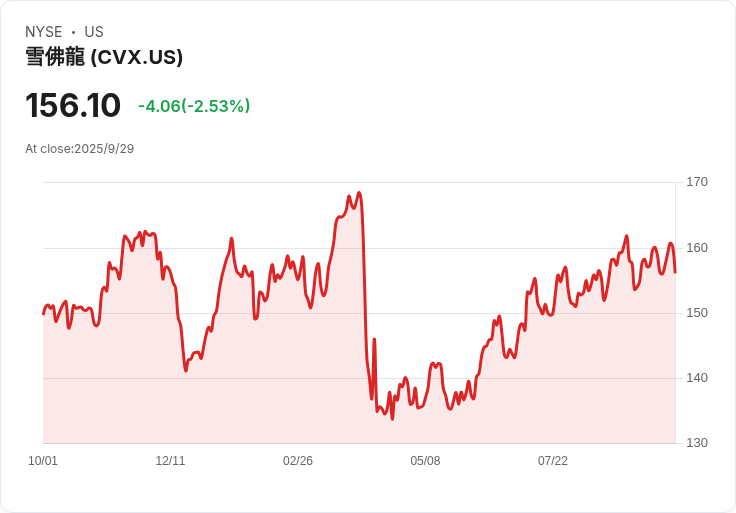
Task: Click the 170 price axis label
Action: pyautogui.click(x=697, y=182)
